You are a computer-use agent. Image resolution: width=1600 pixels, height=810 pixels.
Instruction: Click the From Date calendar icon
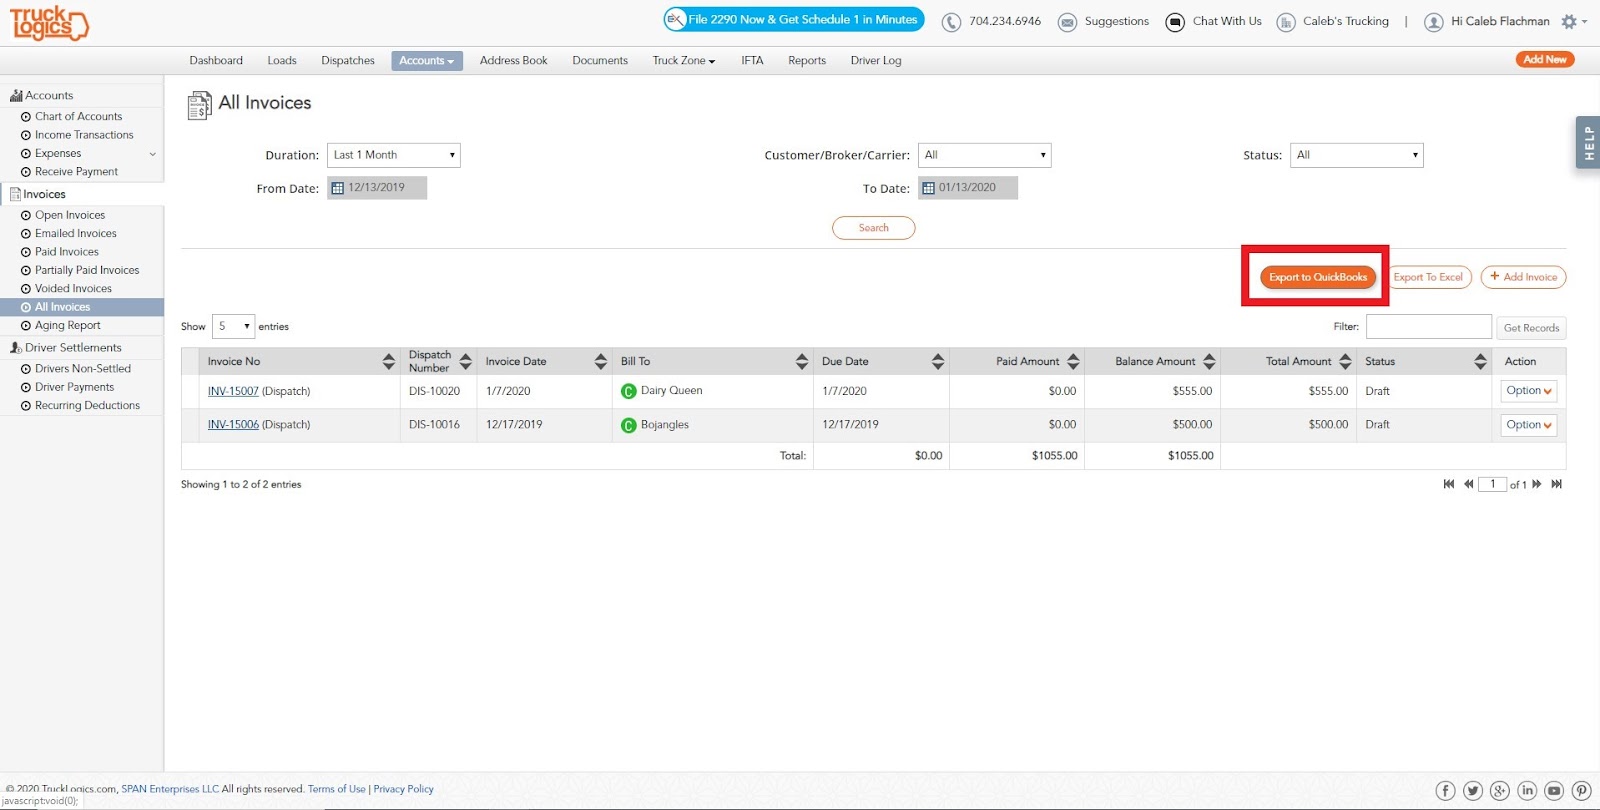coord(338,188)
